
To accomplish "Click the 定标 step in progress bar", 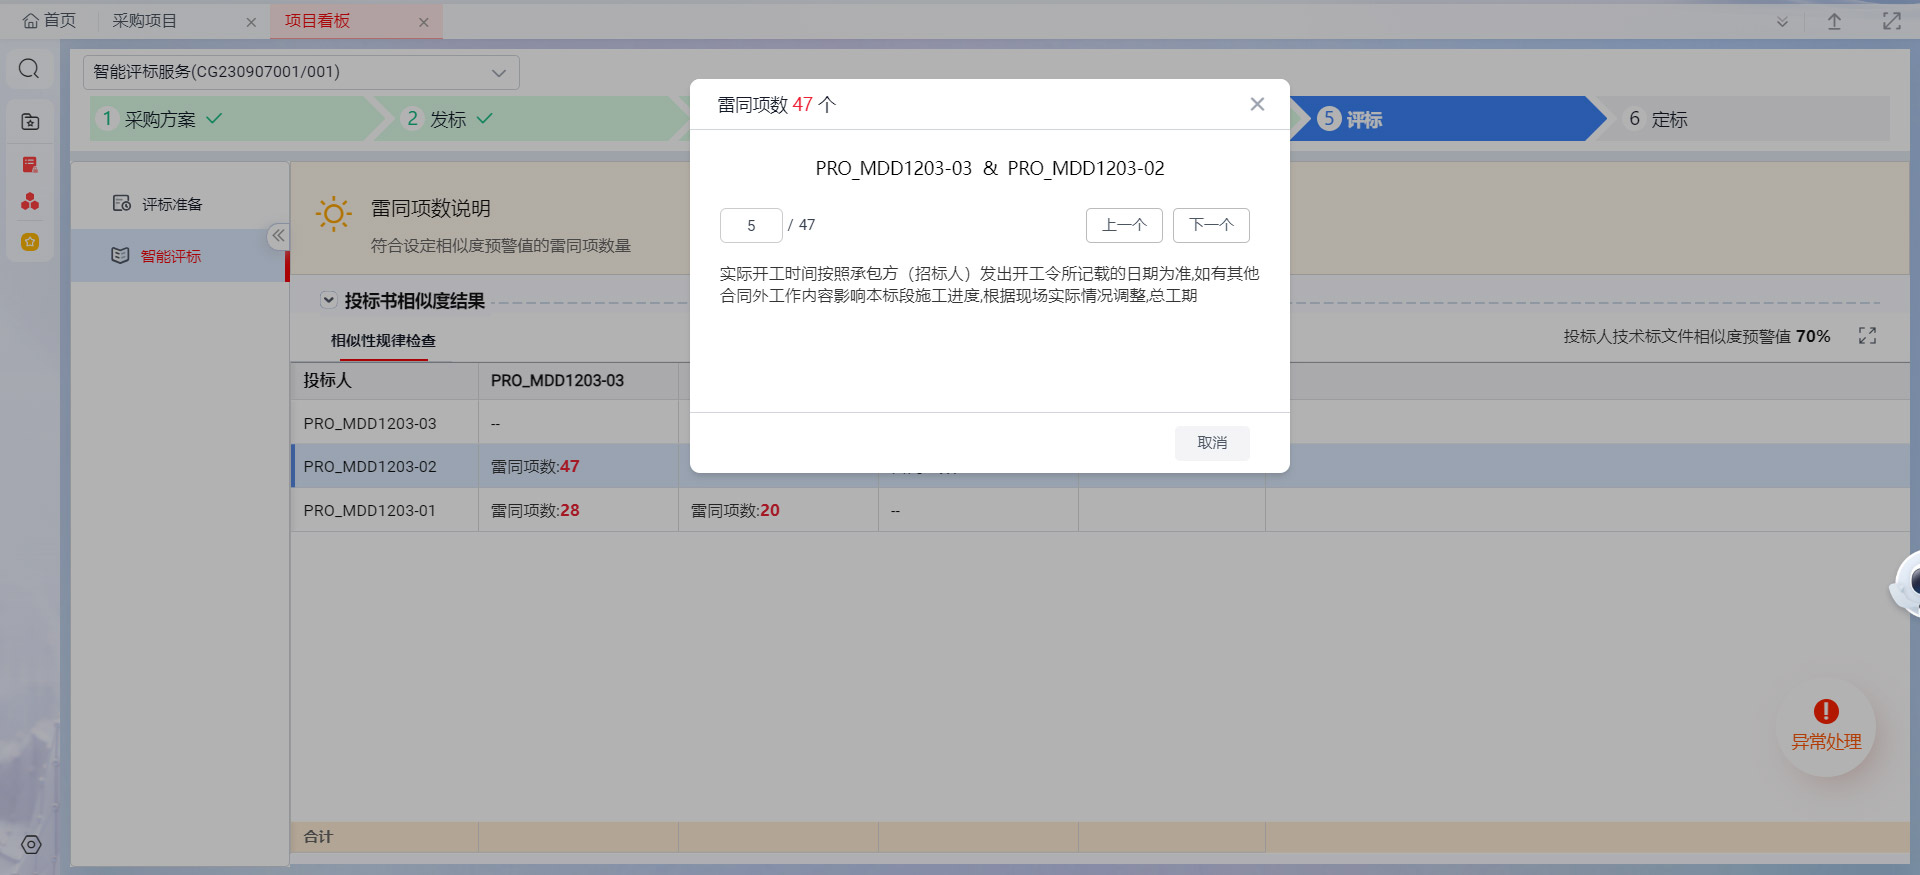I will pos(1668,119).
